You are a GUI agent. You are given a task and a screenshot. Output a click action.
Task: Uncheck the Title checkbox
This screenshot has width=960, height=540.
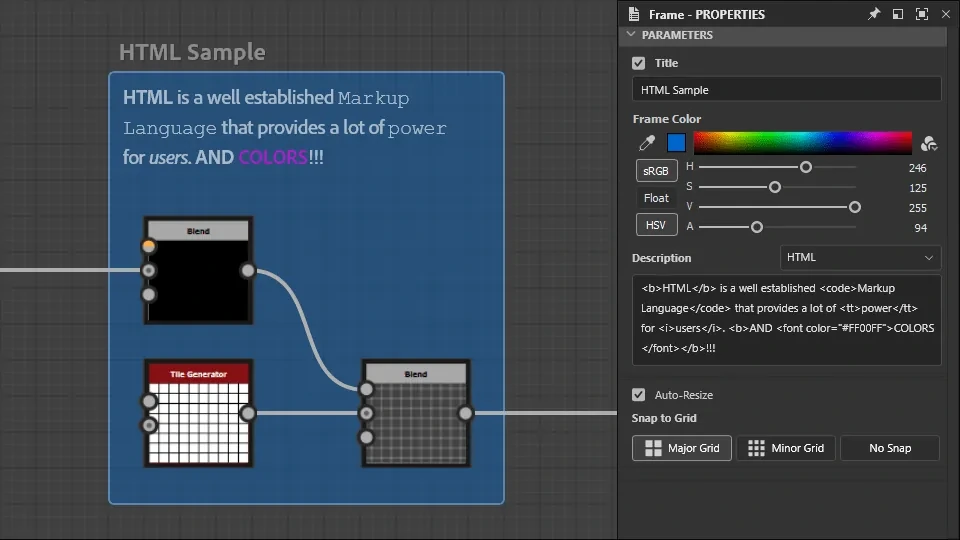(x=639, y=63)
